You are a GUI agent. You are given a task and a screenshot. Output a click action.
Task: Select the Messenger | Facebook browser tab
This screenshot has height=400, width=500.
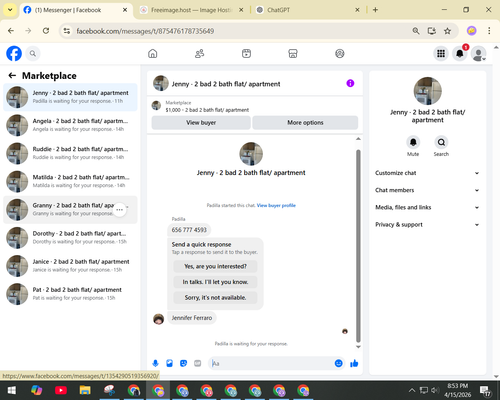[76, 10]
